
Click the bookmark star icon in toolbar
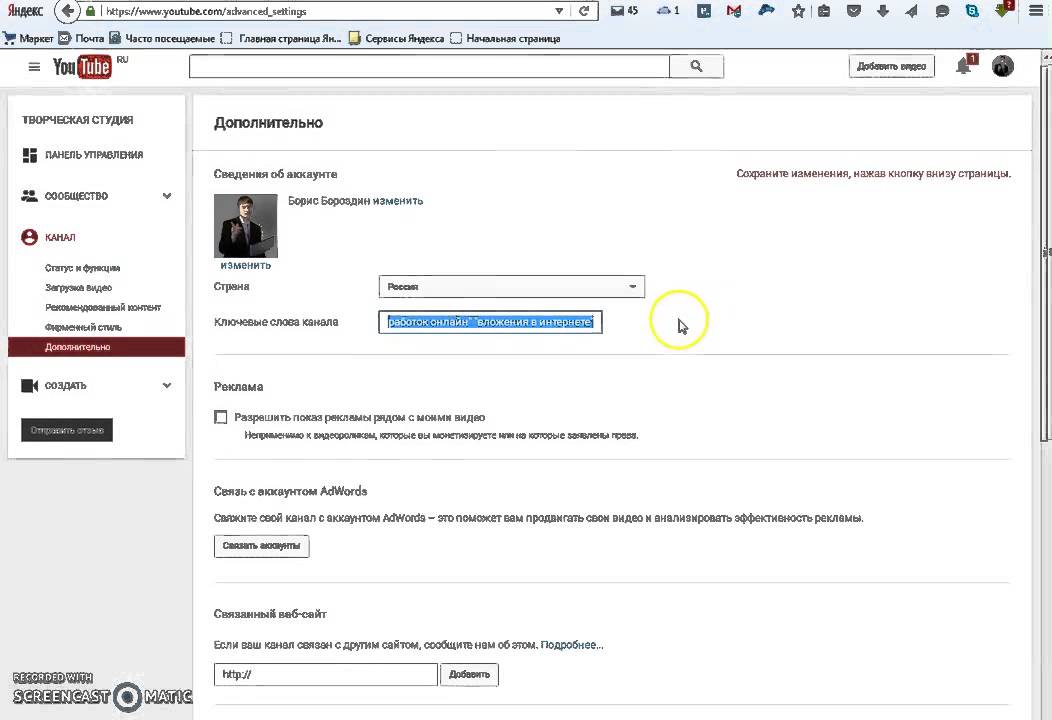(798, 12)
